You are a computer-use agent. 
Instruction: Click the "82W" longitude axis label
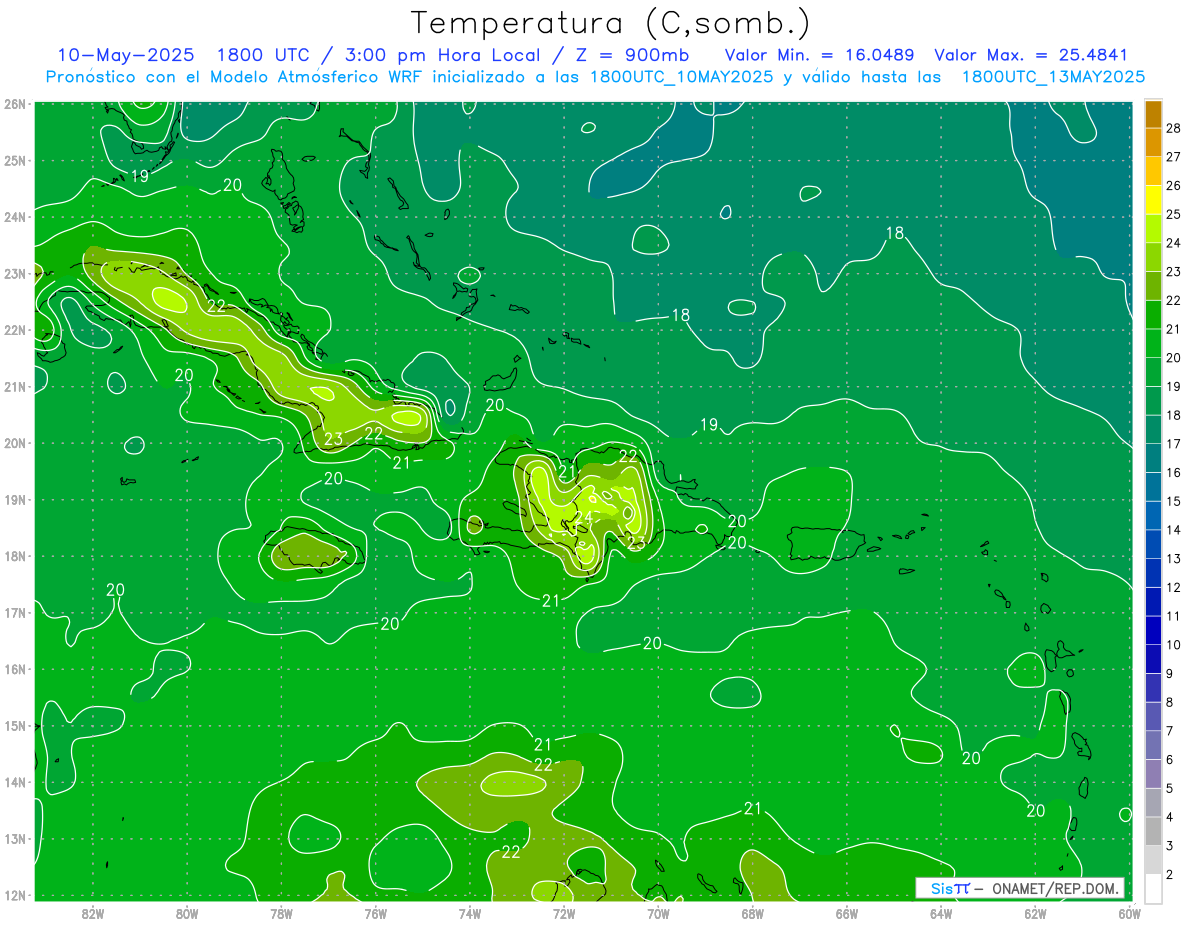93,913
